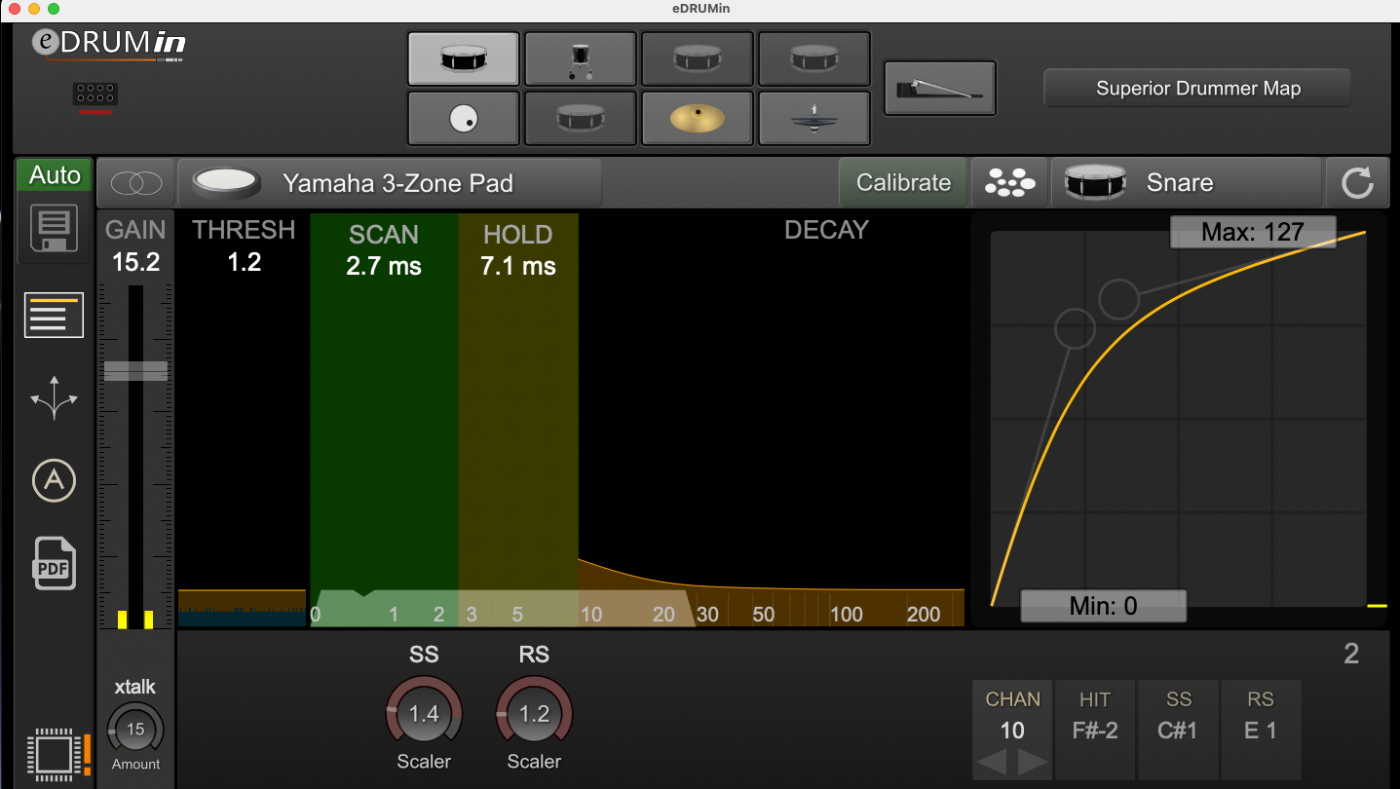The image size is (1400, 789).
Task: Click the Max: 127 field
Action: (x=1253, y=232)
